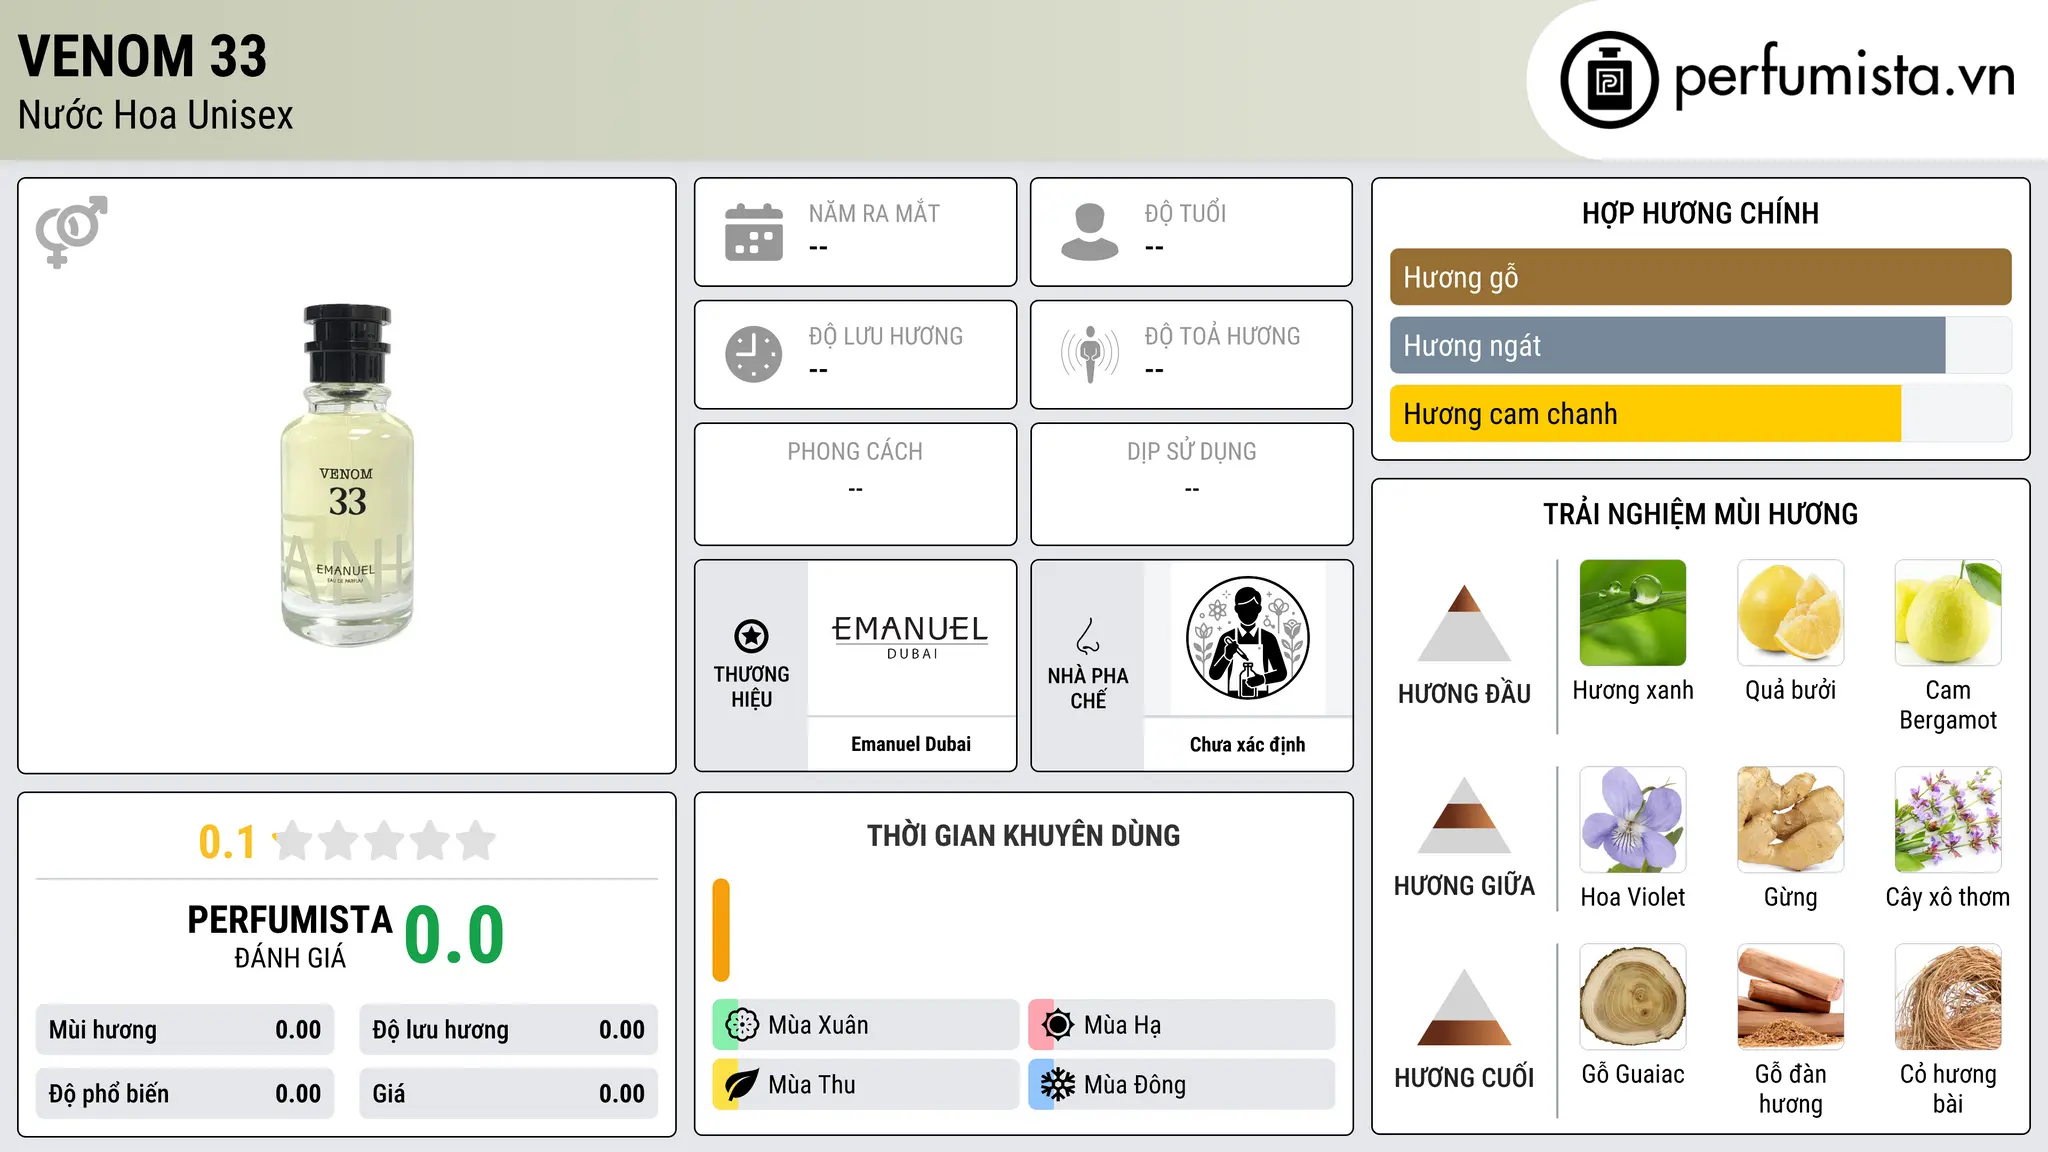Screen dimensions: 2048x1152
Task: Click the Thời gian khuyên dùng heading
Action: (1023, 836)
